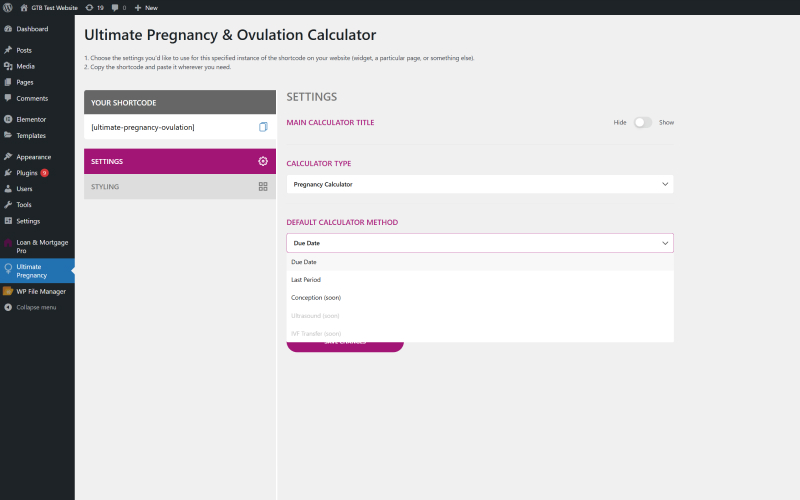
Task: Open the Calculator Type dropdown
Action: tap(480, 184)
